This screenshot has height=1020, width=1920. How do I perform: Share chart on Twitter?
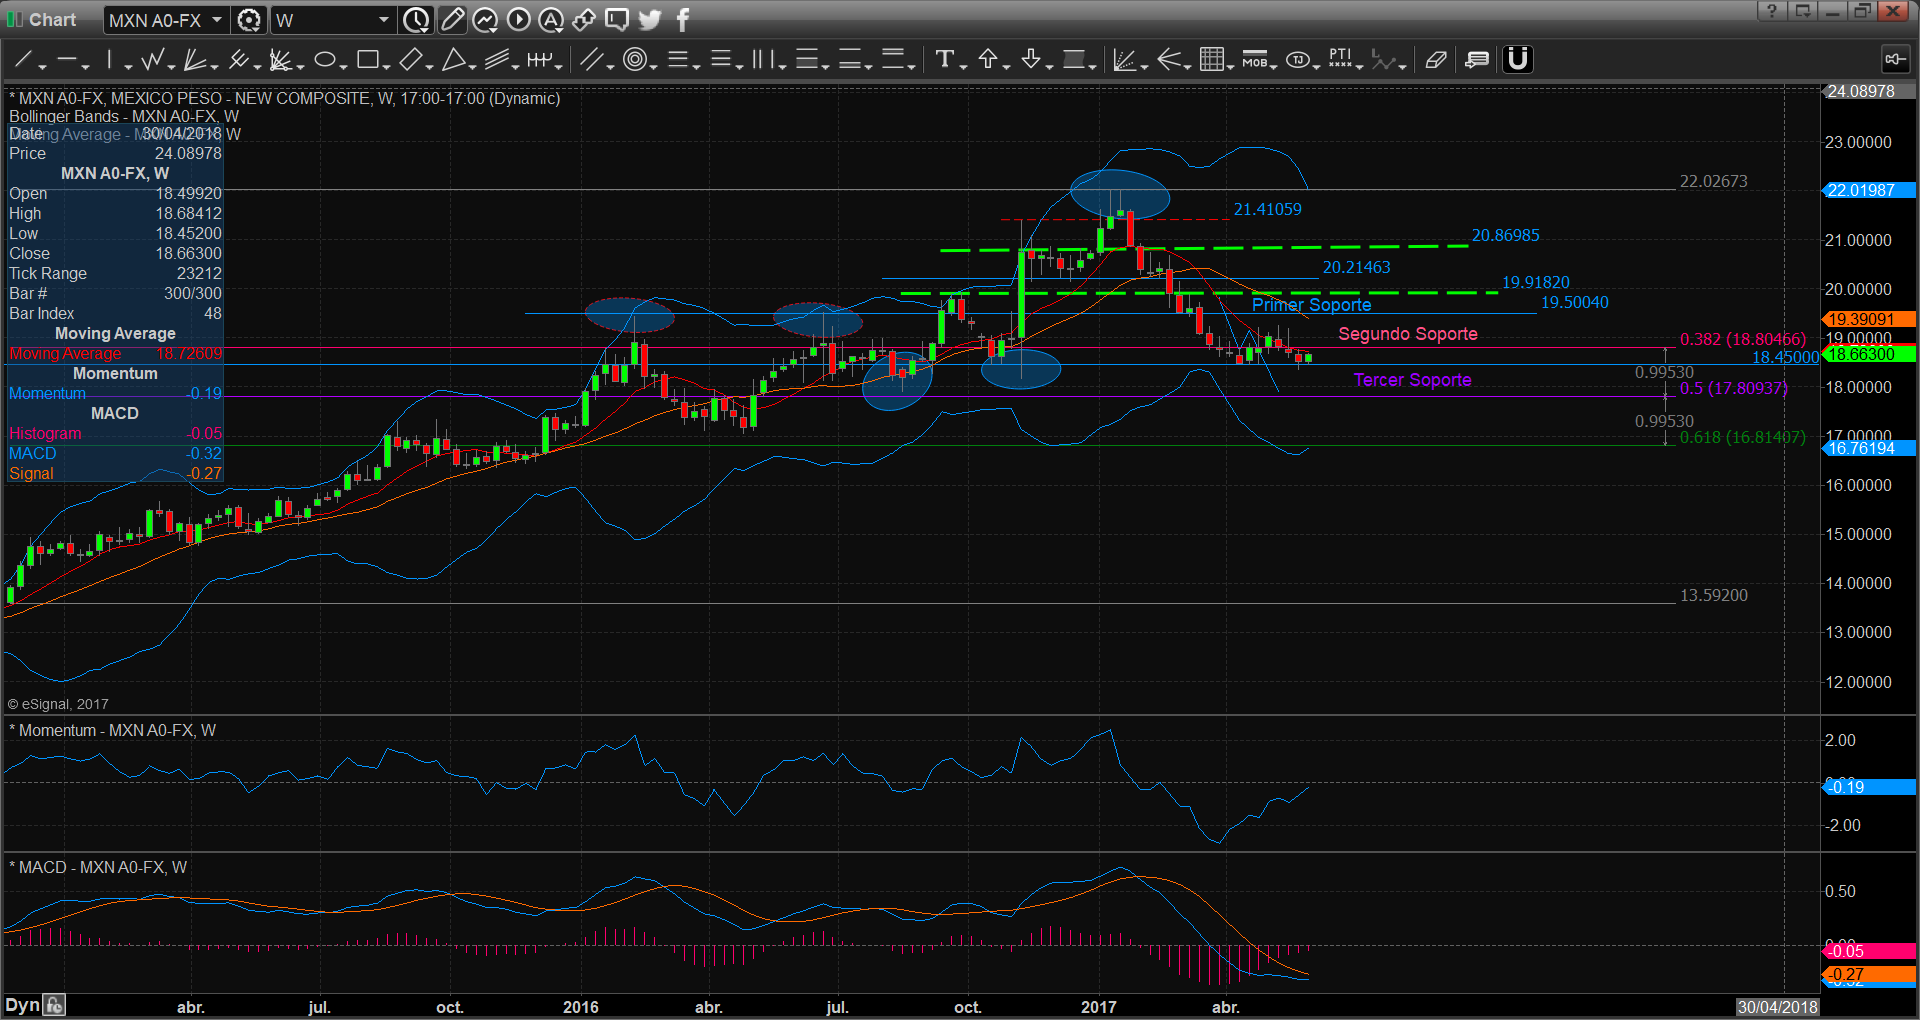tap(650, 20)
